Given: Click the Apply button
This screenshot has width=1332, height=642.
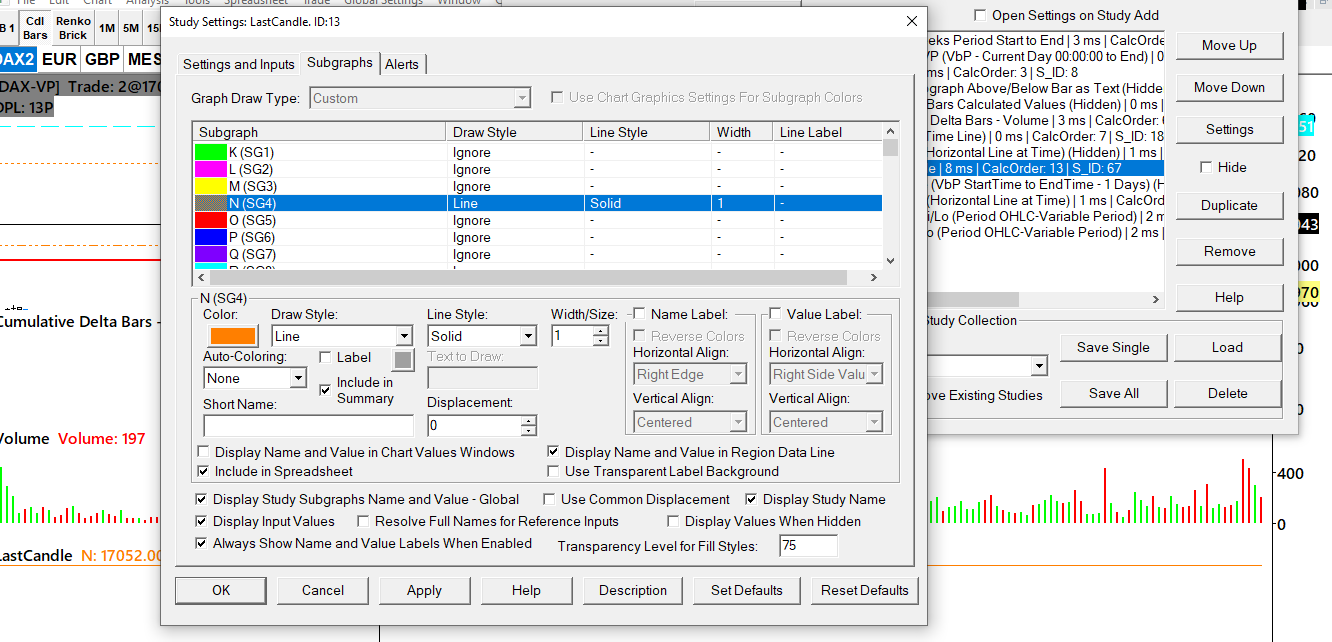Looking at the screenshot, I should click(x=424, y=590).
